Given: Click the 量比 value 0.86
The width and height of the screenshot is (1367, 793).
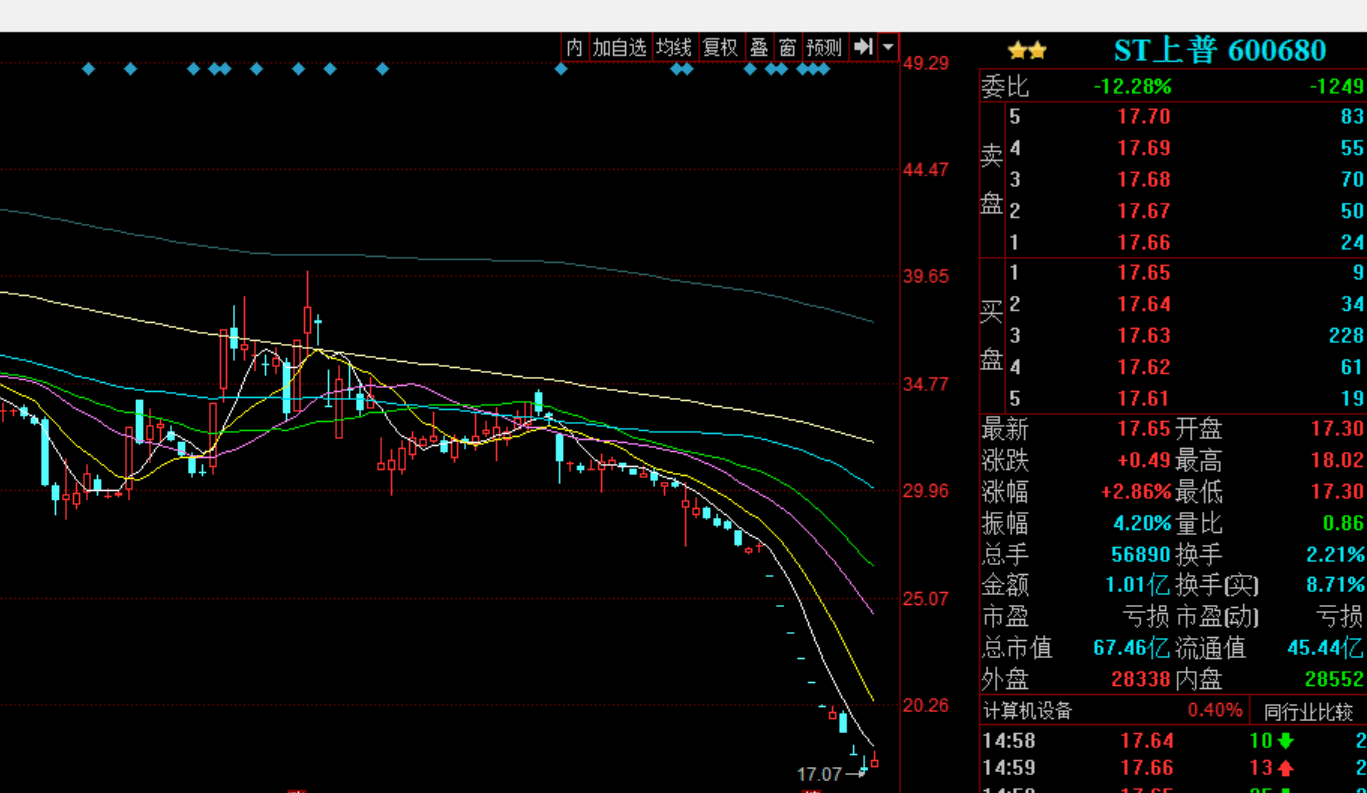Looking at the screenshot, I should pyautogui.click(x=1343, y=523).
